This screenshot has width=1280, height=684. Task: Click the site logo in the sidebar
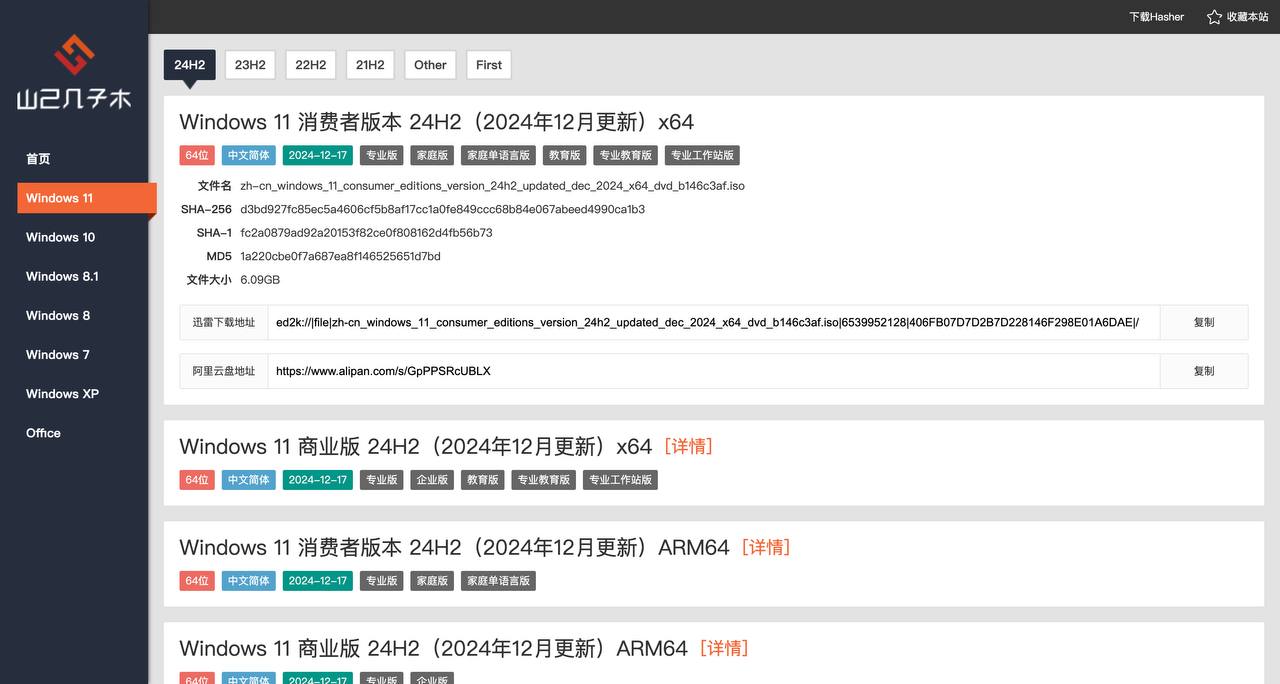tap(74, 72)
